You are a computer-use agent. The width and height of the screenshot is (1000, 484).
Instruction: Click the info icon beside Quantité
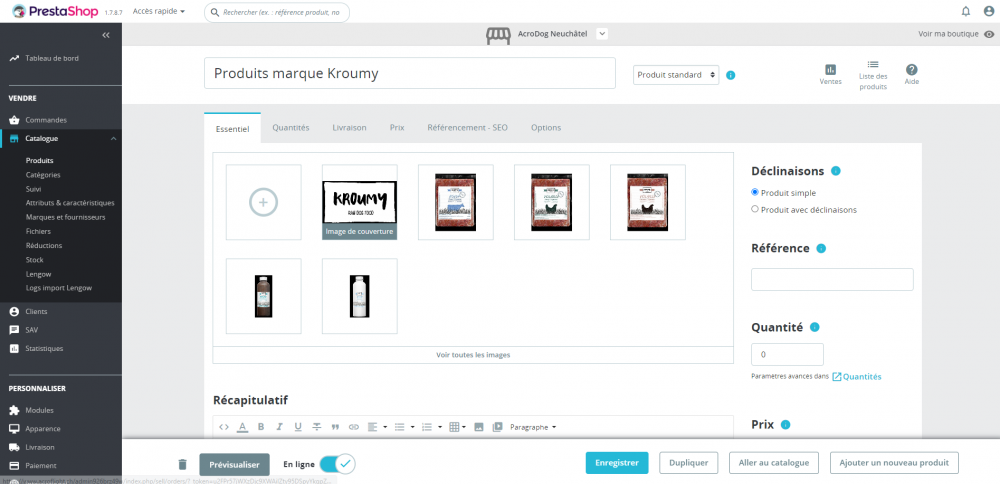pyautogui.click(x=814, y=327)
